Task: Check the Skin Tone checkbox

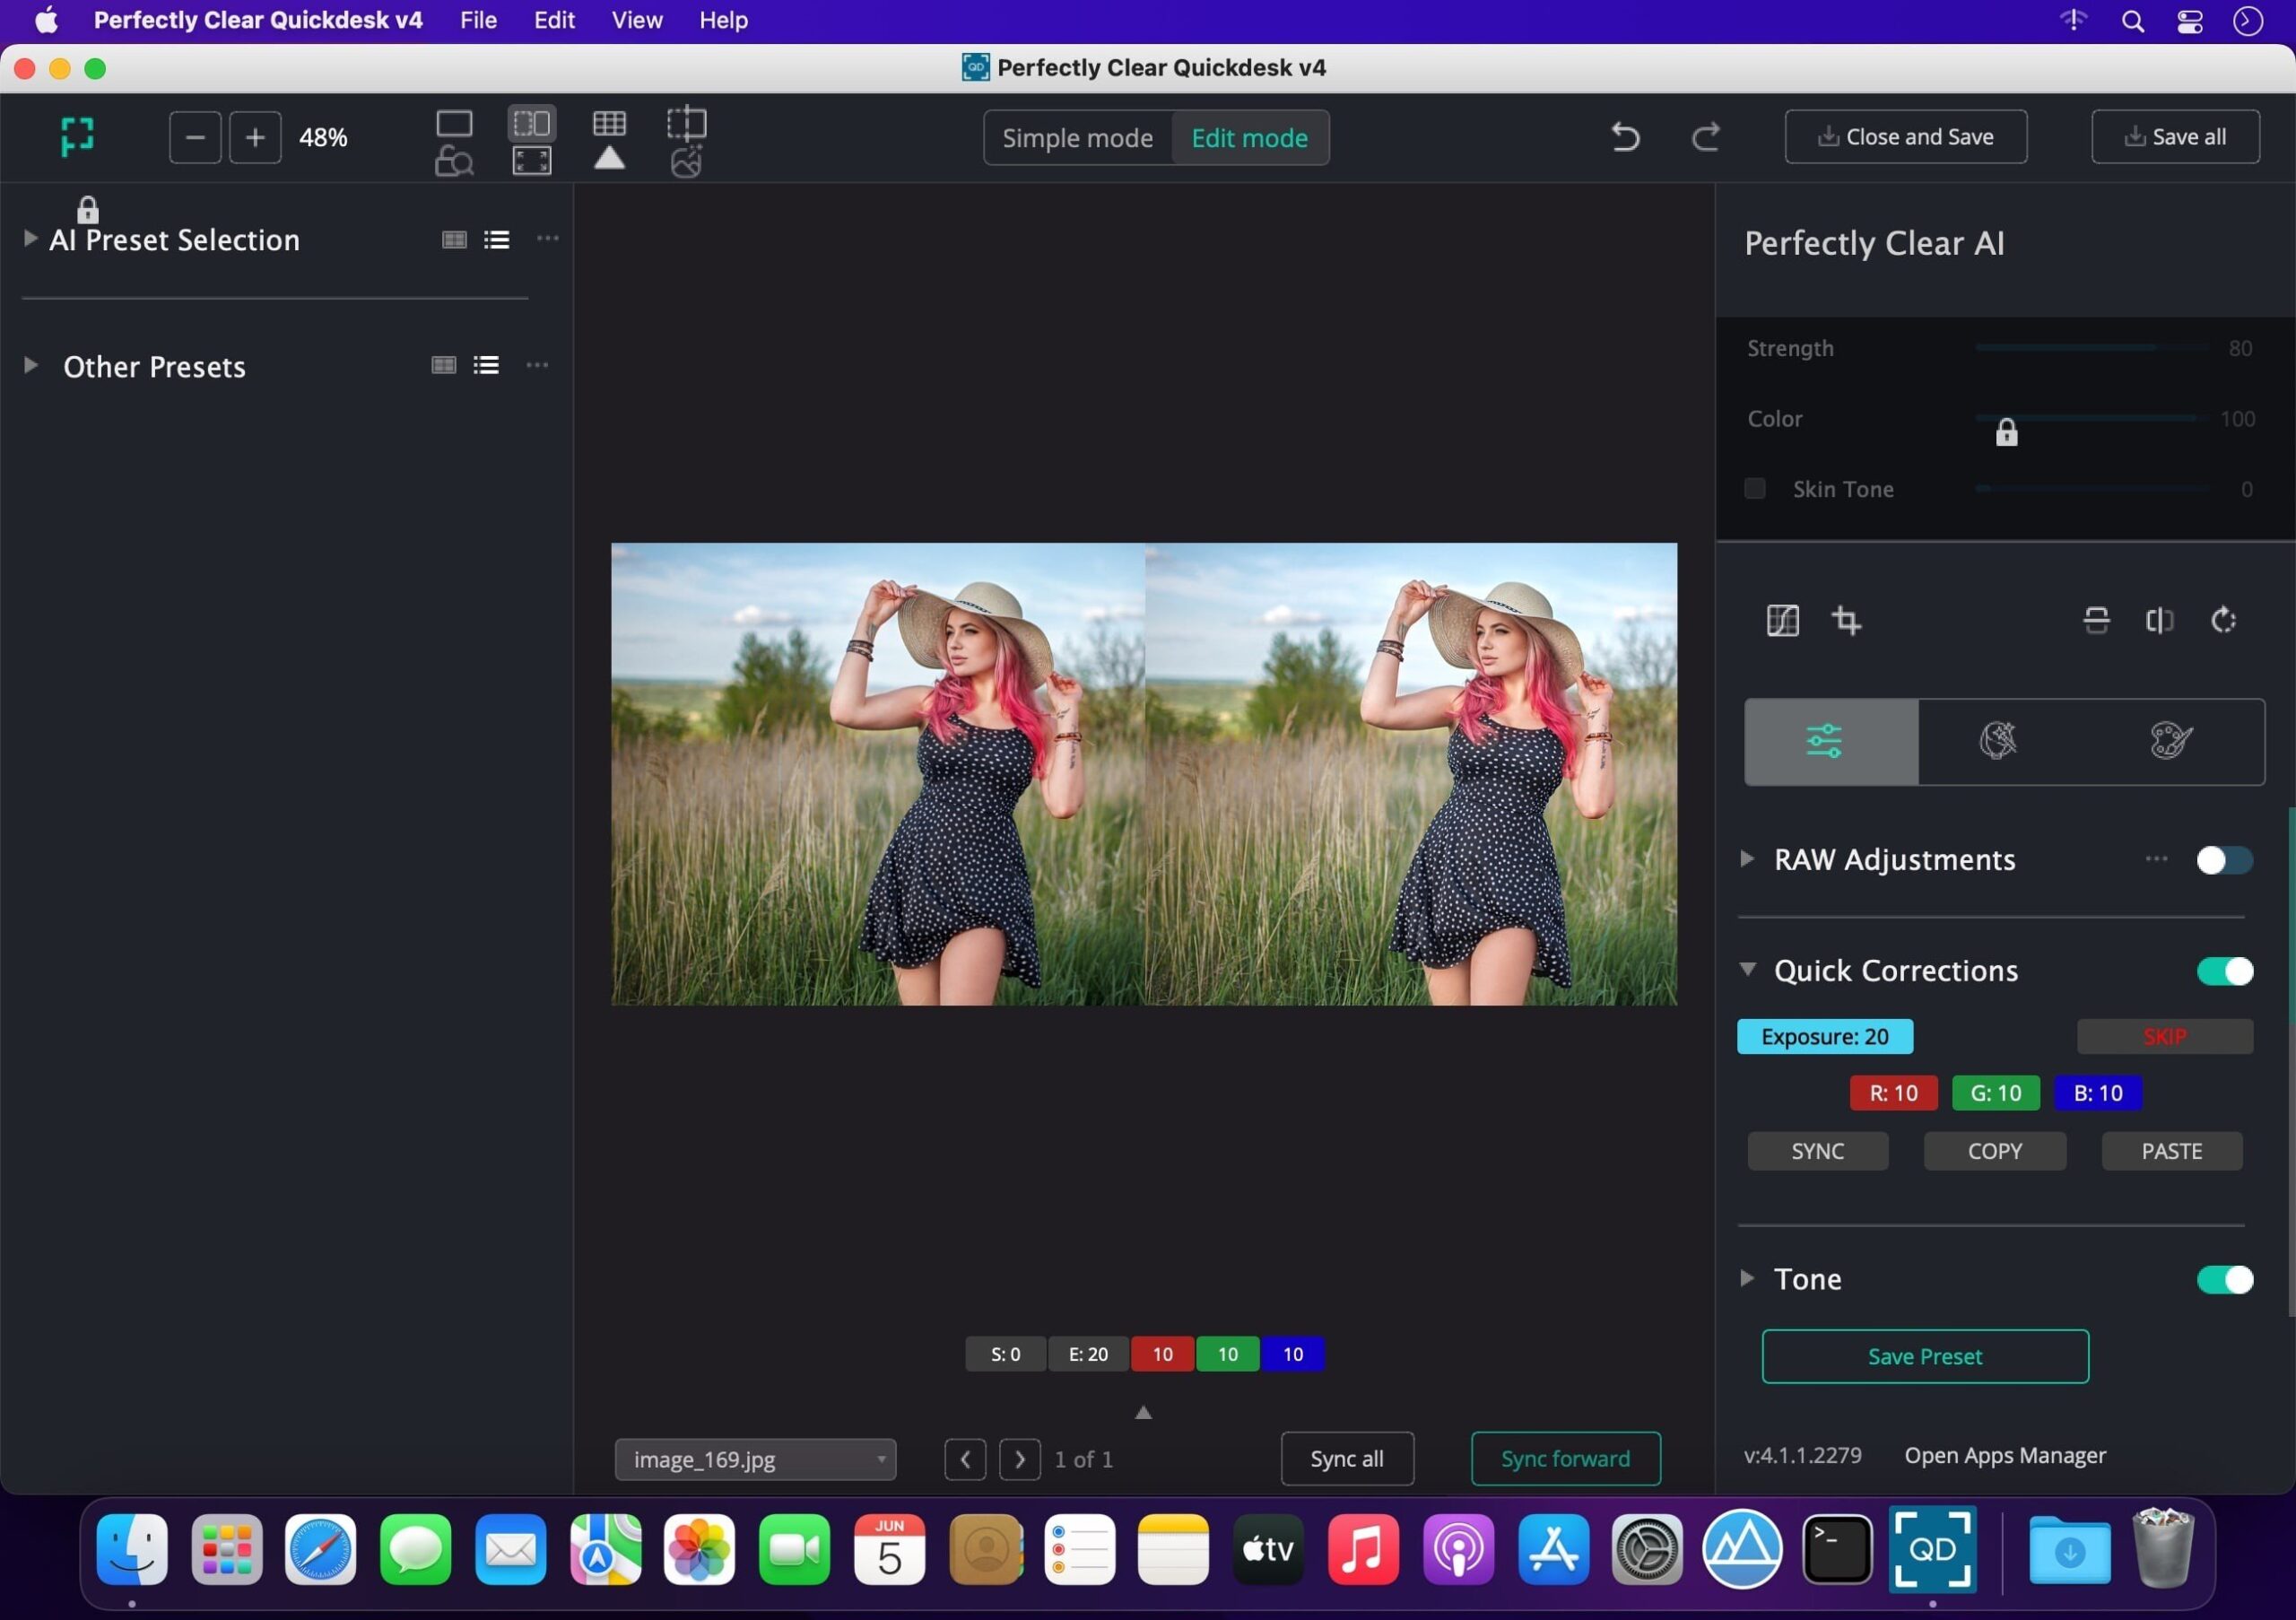Action: coord(1755,489)
